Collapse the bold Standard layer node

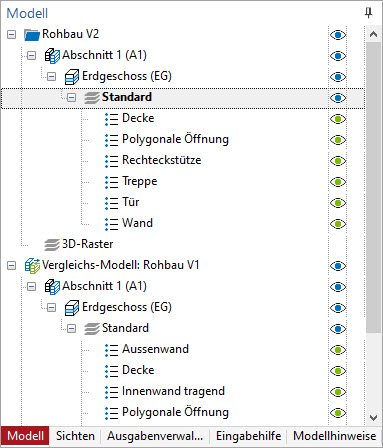coord(71,98)
